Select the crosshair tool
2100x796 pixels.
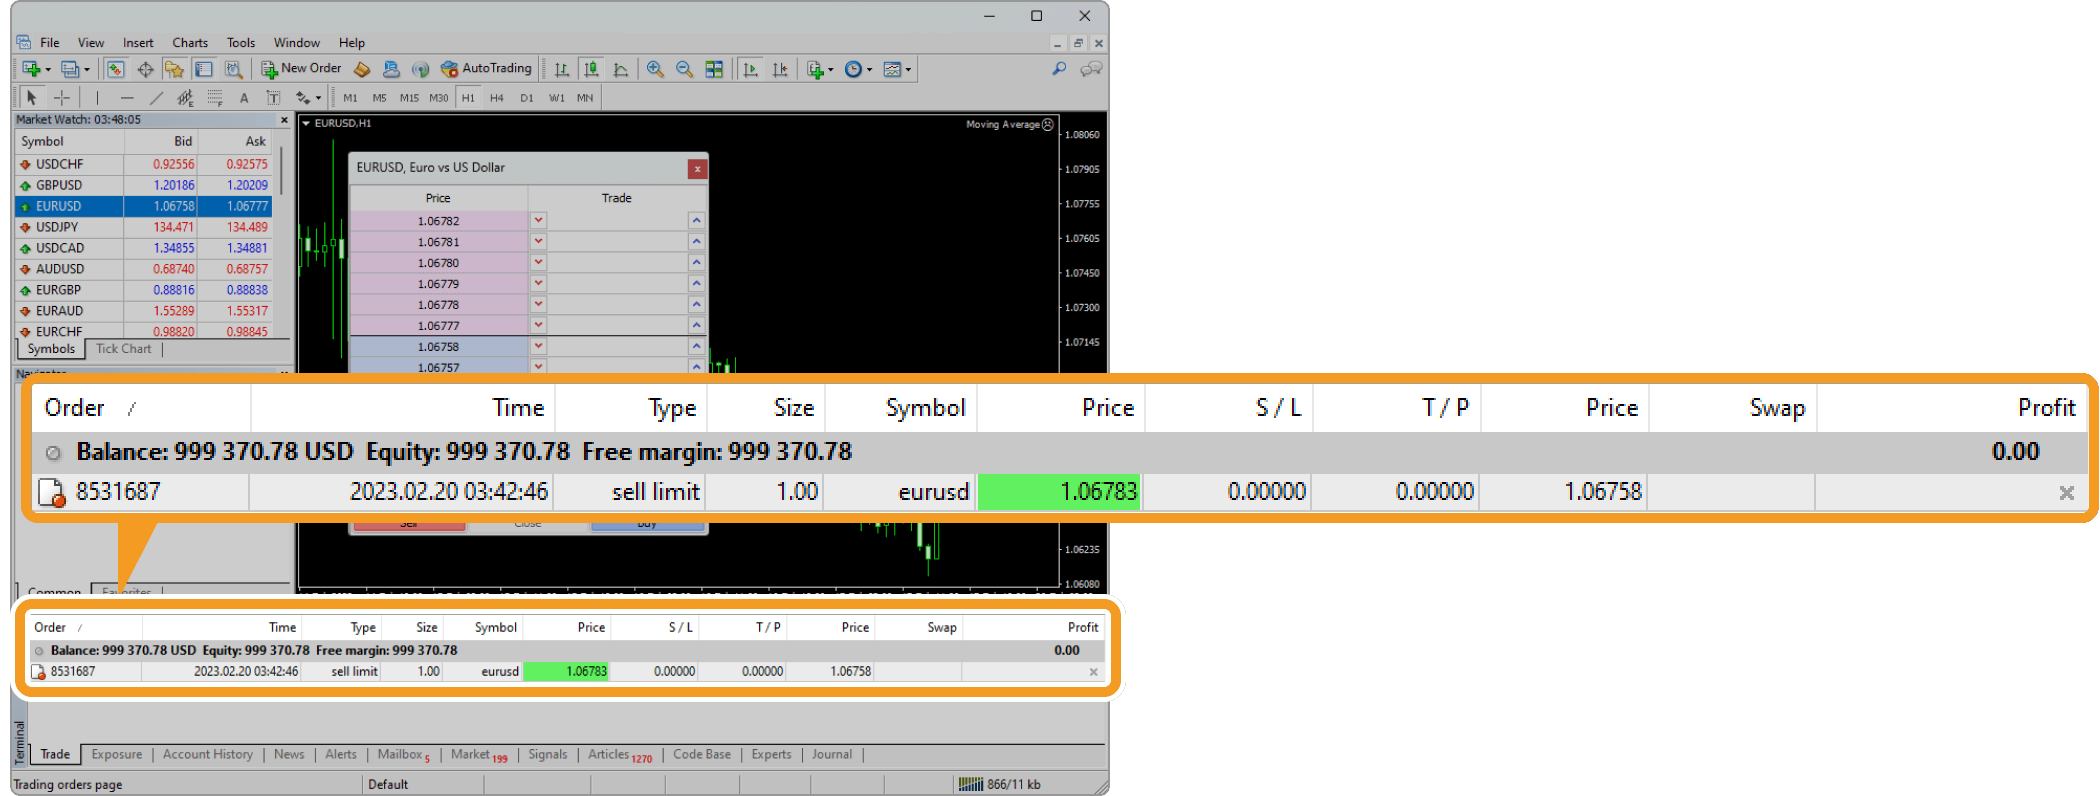[62, 97]
